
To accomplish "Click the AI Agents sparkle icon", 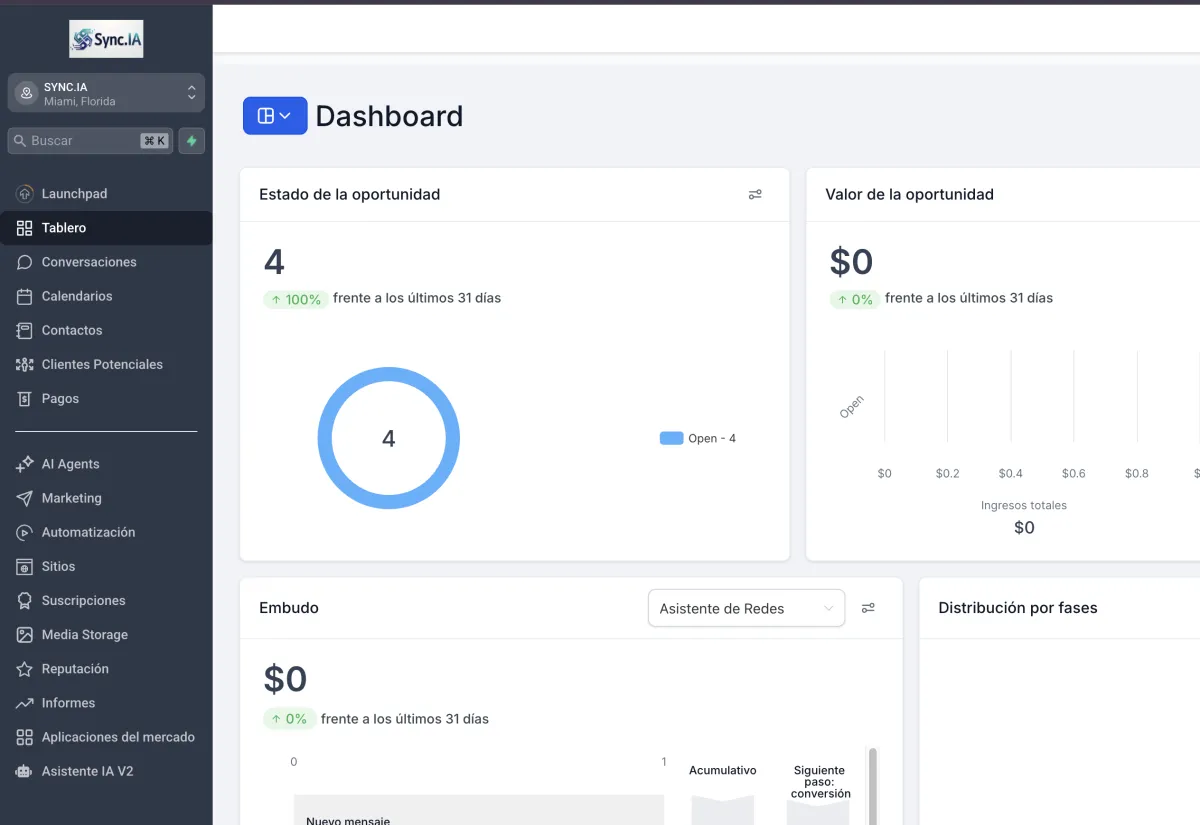I will coord(25,464).
